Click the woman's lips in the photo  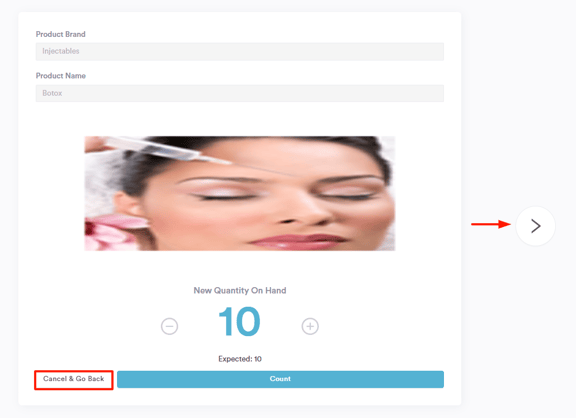[298, 242]
